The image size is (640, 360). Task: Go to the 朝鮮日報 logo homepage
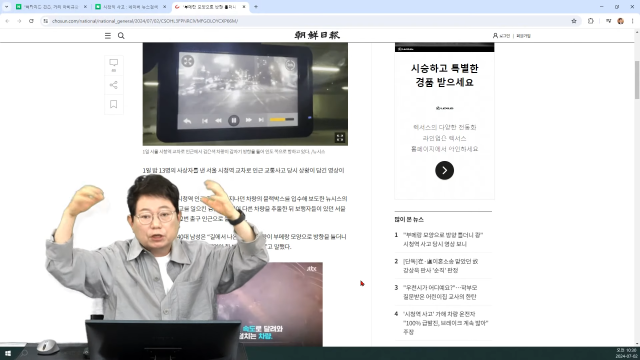coord(317,36)
